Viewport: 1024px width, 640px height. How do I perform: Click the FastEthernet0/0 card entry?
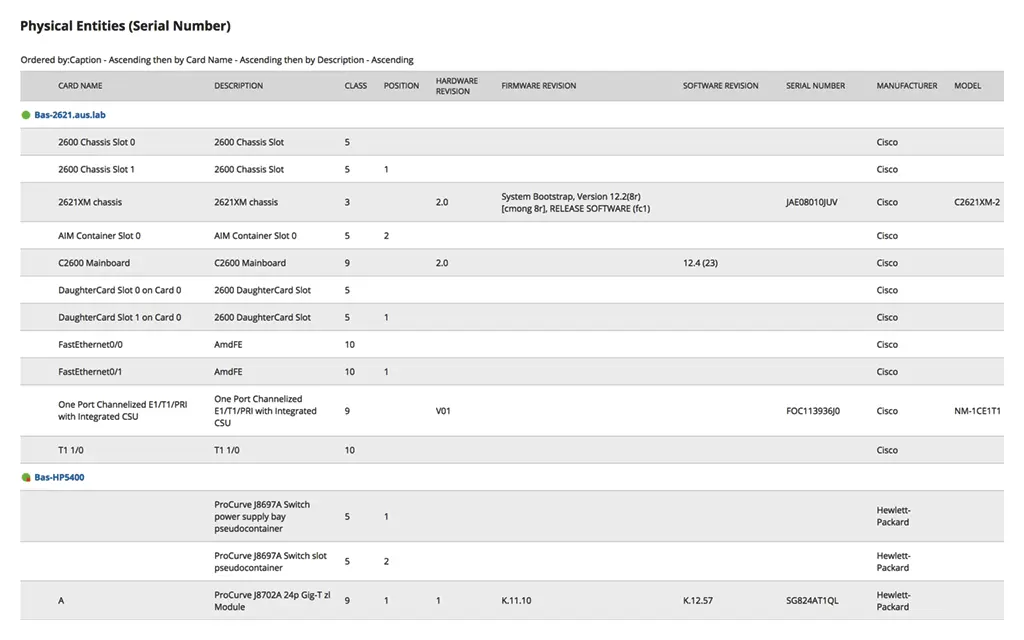pyautogui.click(x=90, y=345)
